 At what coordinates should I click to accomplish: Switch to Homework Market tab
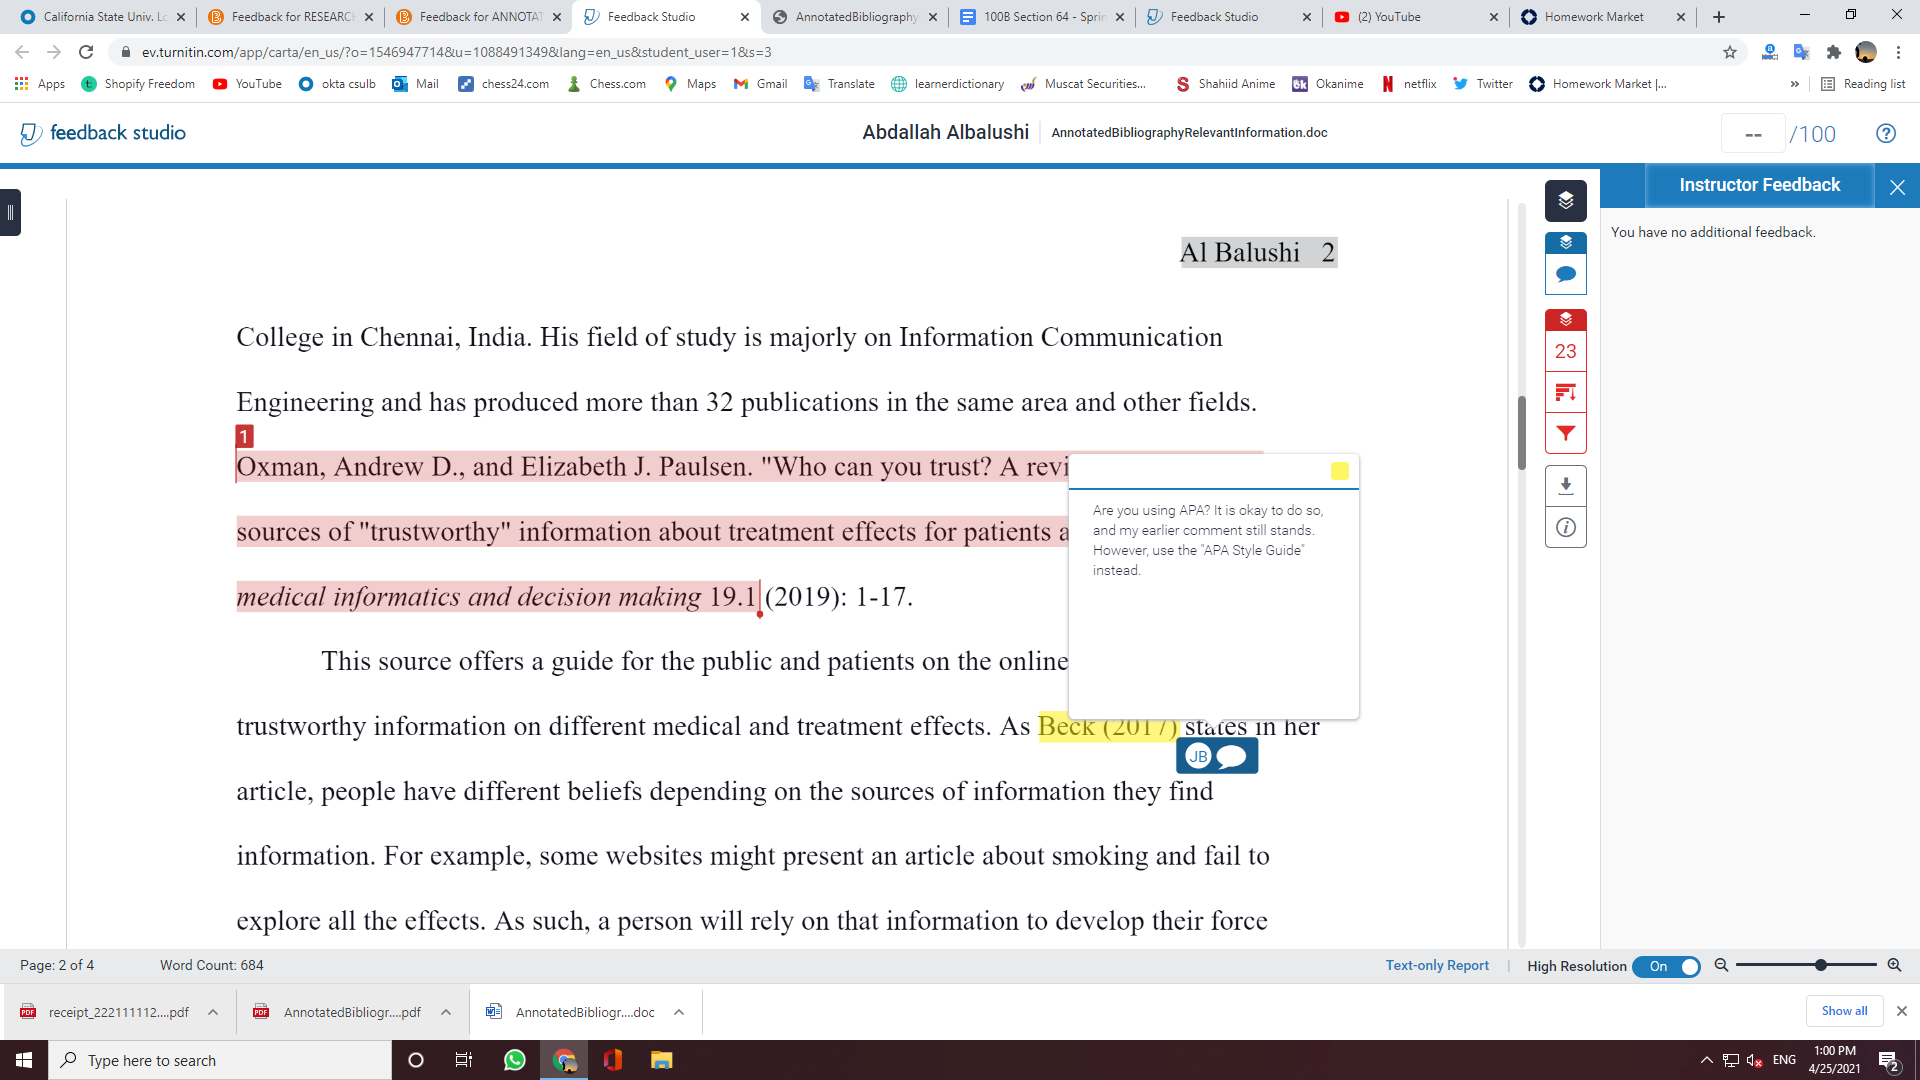point(1604,17)
